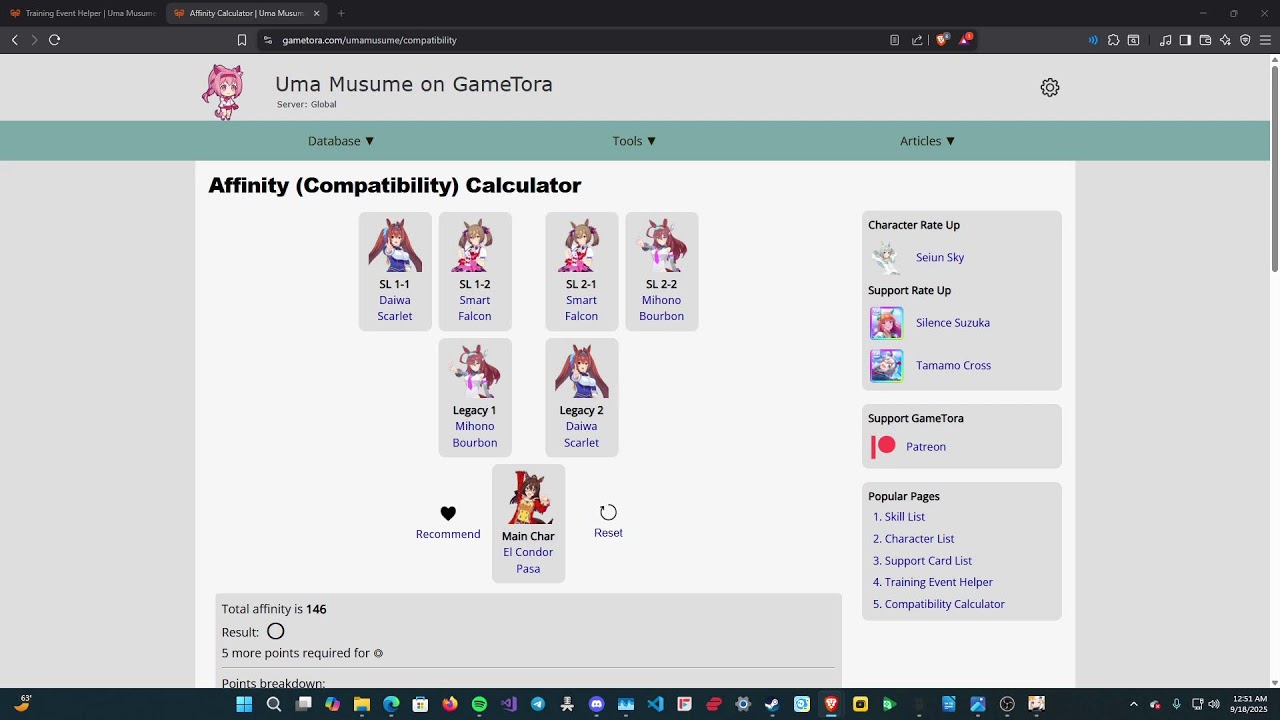Viewport: 1280px width, 720px height.
Task: Open Visual Studio Code from the taskbar
Action: tap(655, 704)
